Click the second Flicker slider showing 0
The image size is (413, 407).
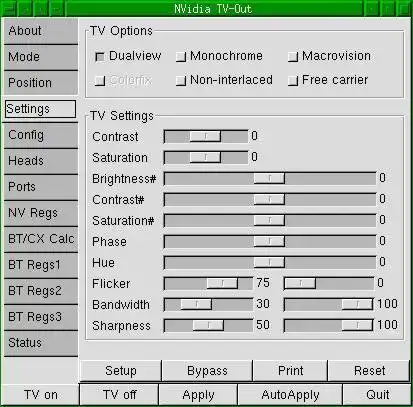tap(329, 283)
